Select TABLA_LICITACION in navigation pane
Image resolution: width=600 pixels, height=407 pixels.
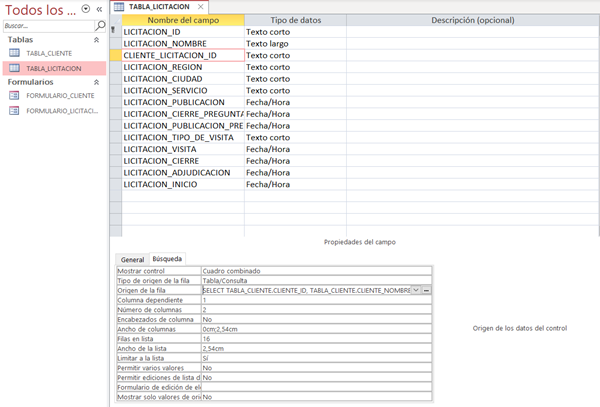tap(54, 68)
